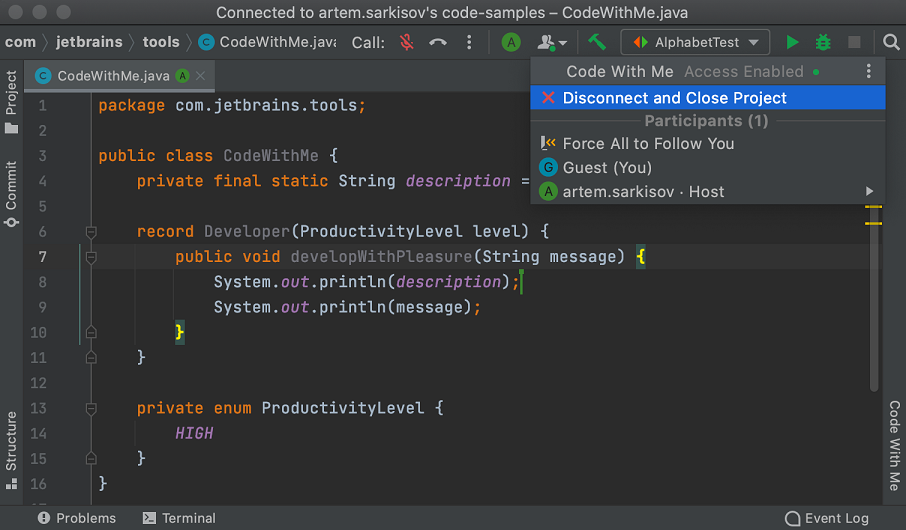The height and width of the screenshot is (530, 906).
Task: Enable Force All to Follow You
Action: pyautogui.click(x=648, y=143)
